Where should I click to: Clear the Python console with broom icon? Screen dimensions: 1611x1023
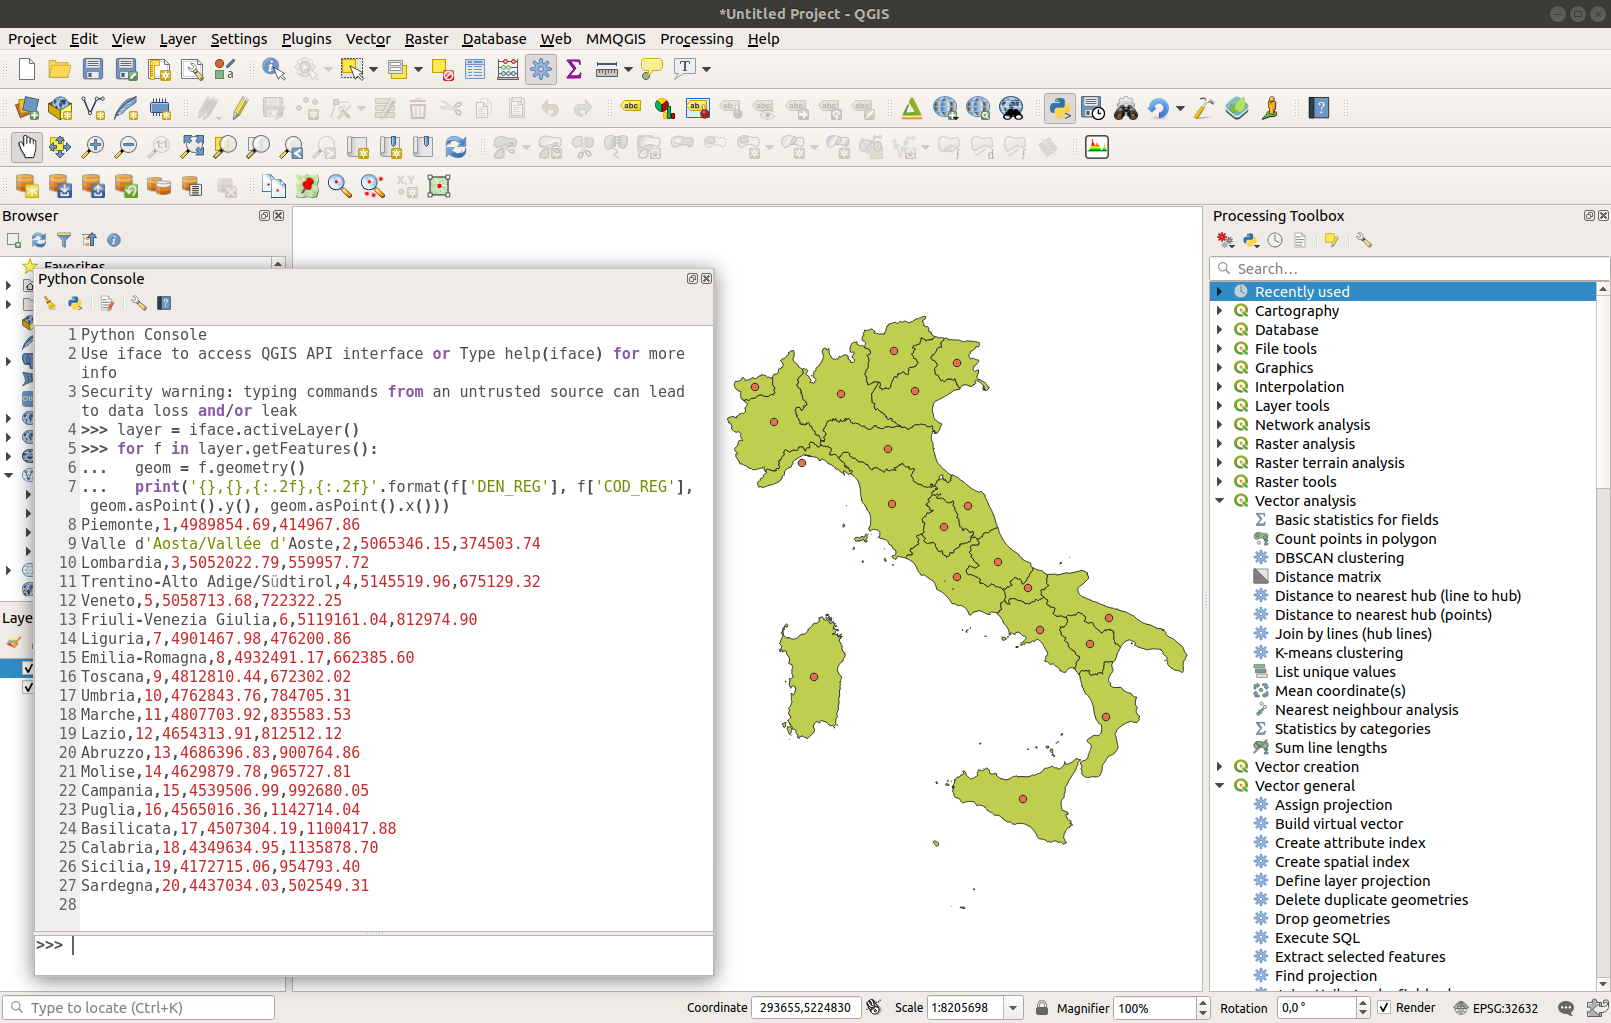(x=49, y=303)
